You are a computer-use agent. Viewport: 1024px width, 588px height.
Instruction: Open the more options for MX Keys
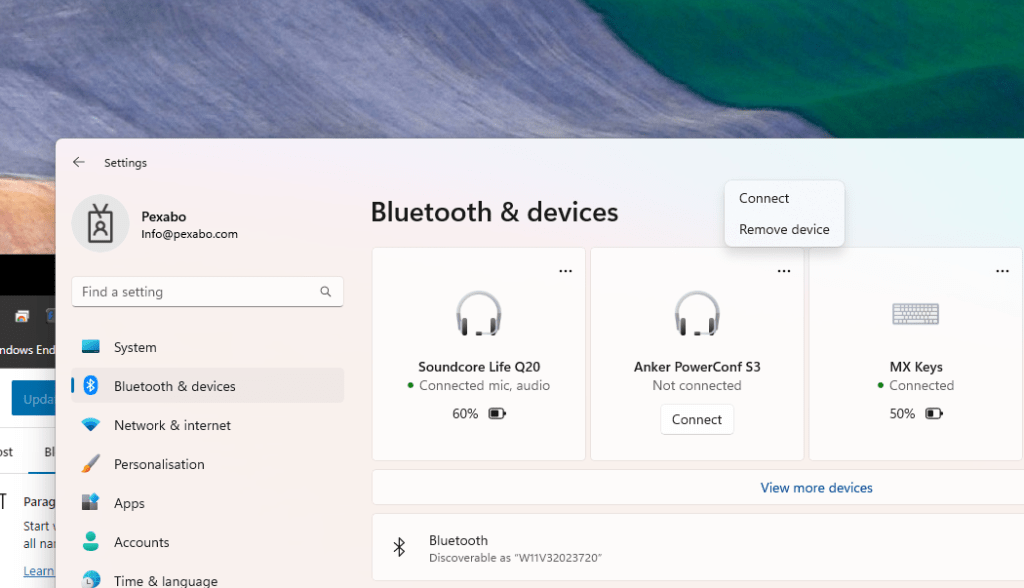point(1002,270)
